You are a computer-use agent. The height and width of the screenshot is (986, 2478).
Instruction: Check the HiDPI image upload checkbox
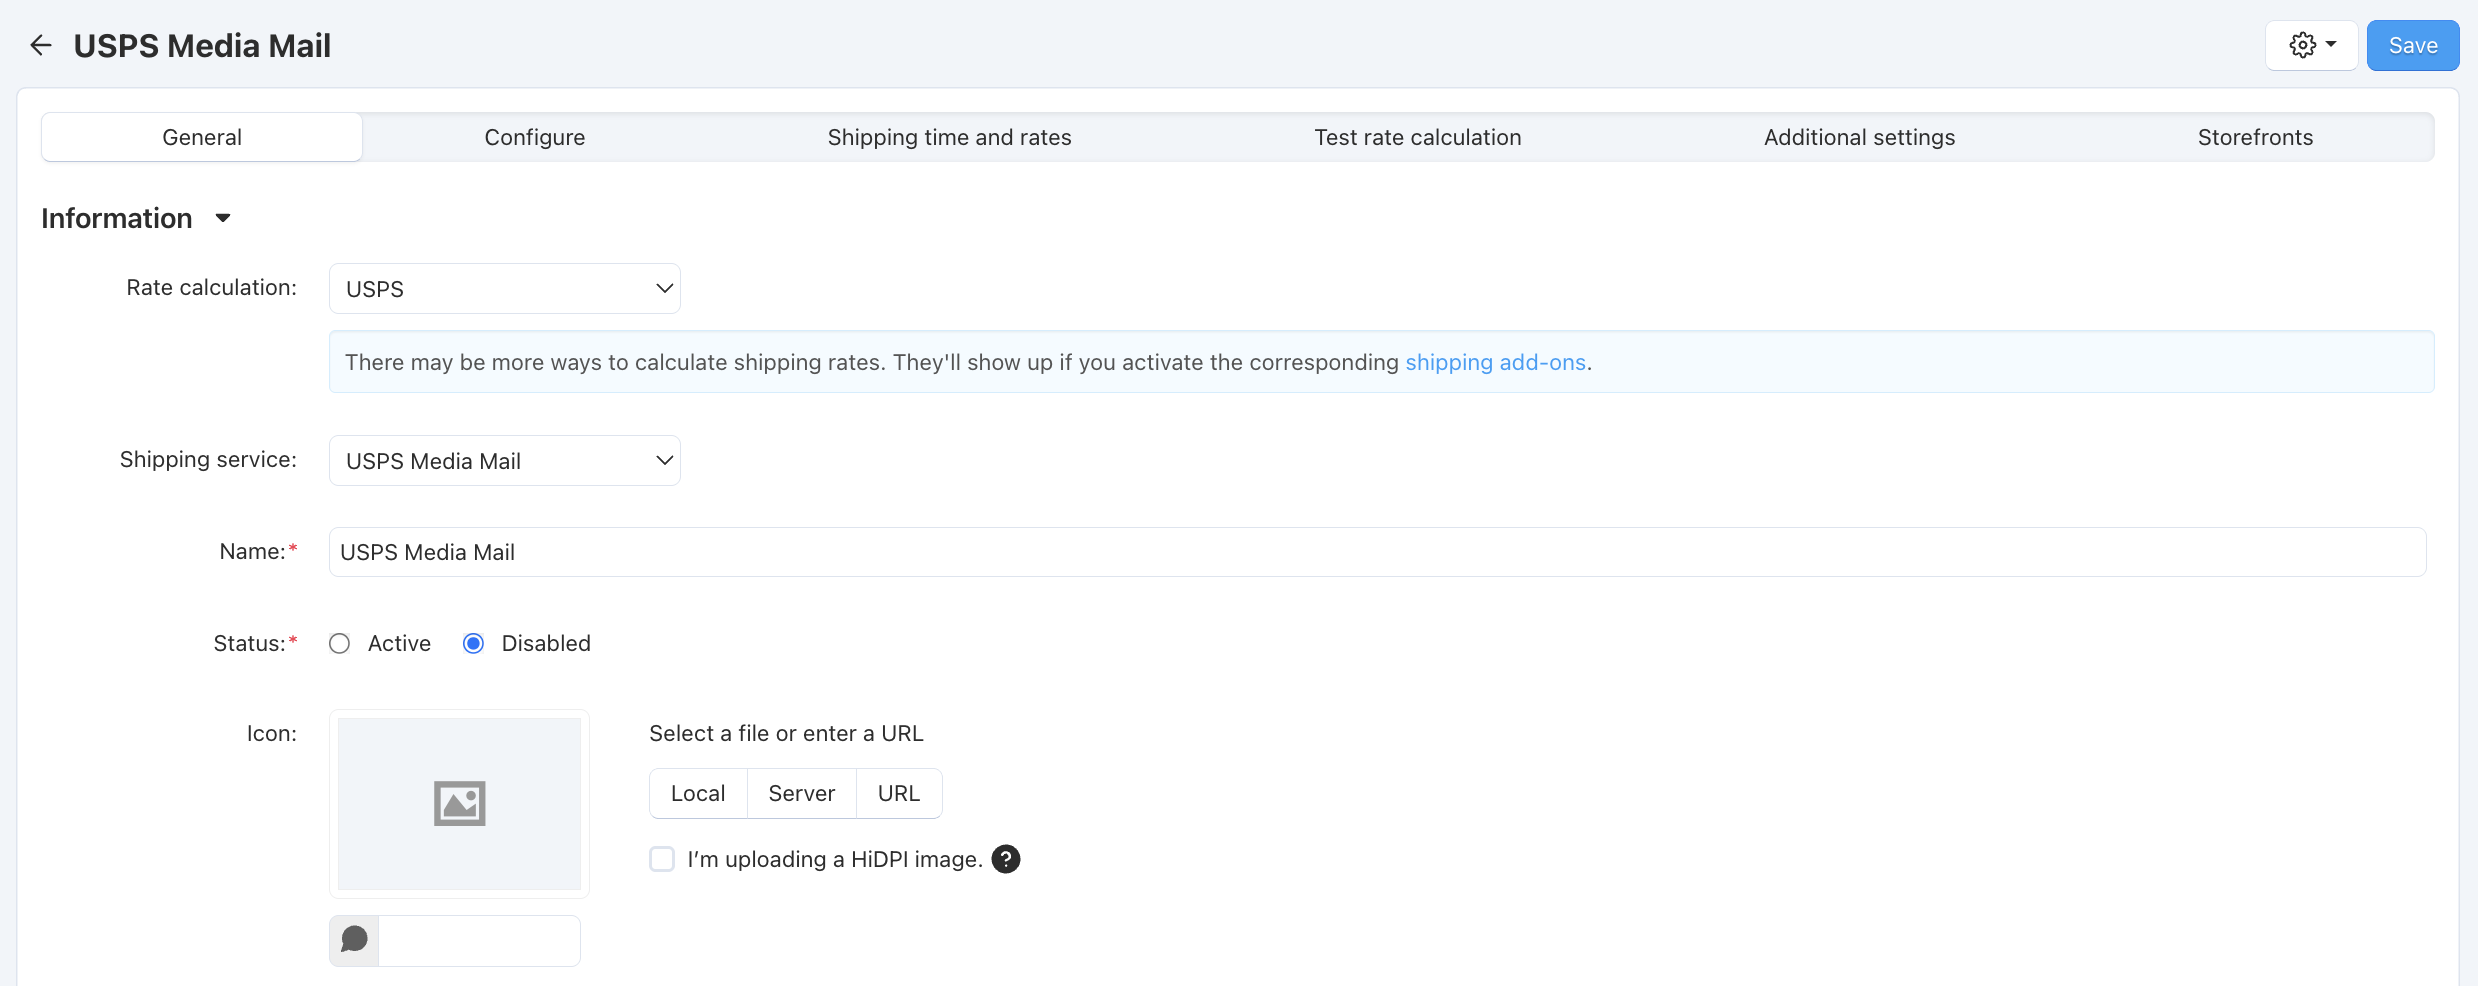coord(662,859)
